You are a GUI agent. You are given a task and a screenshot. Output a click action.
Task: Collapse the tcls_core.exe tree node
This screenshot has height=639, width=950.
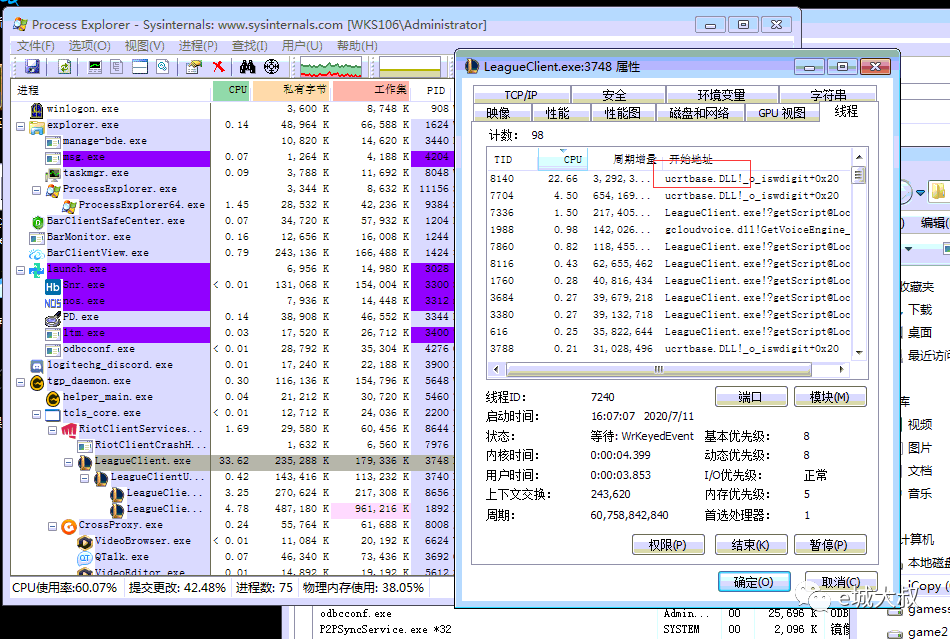click(x=36, y=414)
